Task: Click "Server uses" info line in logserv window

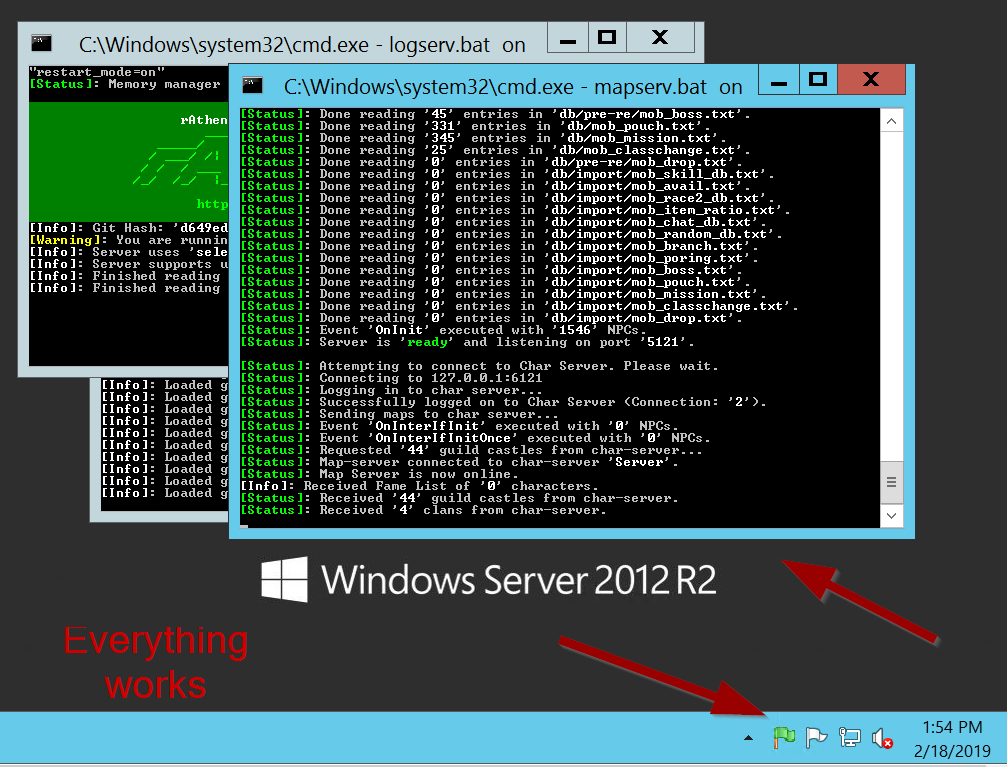Action: pos(129,252)
